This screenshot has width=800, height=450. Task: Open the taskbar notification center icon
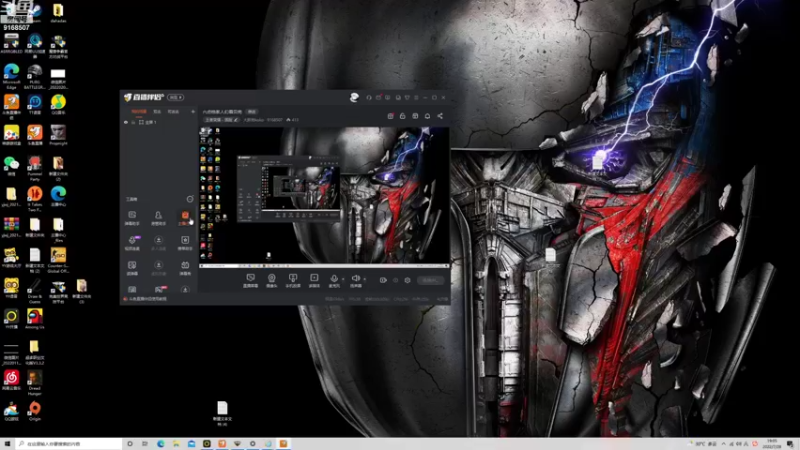pos(790,444)
